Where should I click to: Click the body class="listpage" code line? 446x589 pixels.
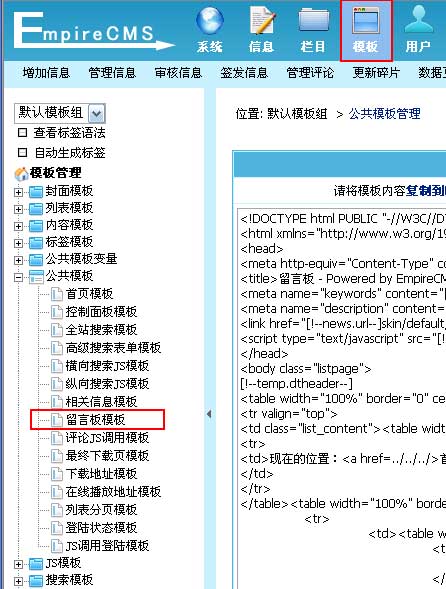click(306, 369)
